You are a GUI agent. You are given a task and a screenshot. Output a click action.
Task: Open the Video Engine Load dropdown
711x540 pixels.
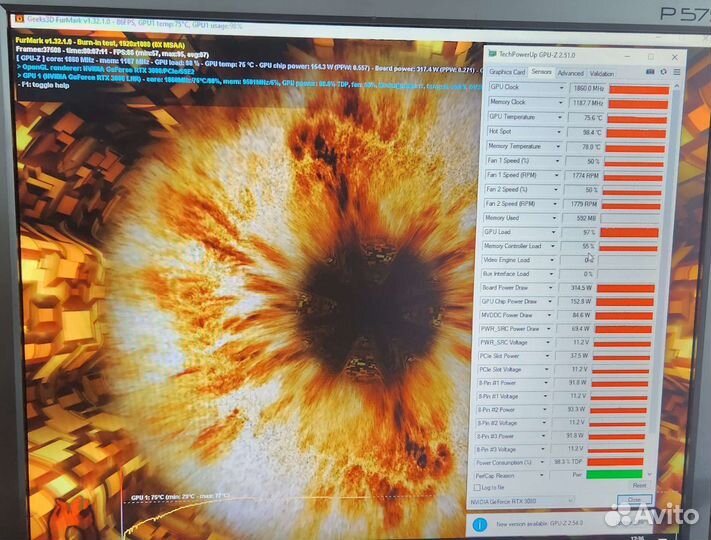[551, 260]
